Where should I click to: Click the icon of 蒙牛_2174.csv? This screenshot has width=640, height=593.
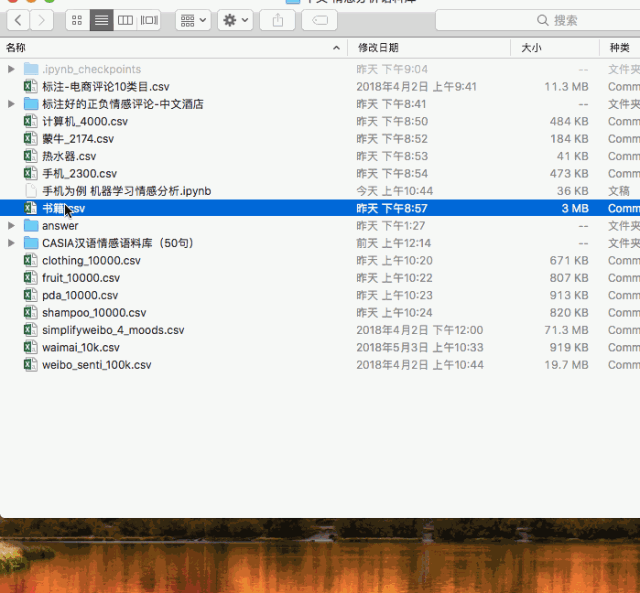tap(31, 138)
